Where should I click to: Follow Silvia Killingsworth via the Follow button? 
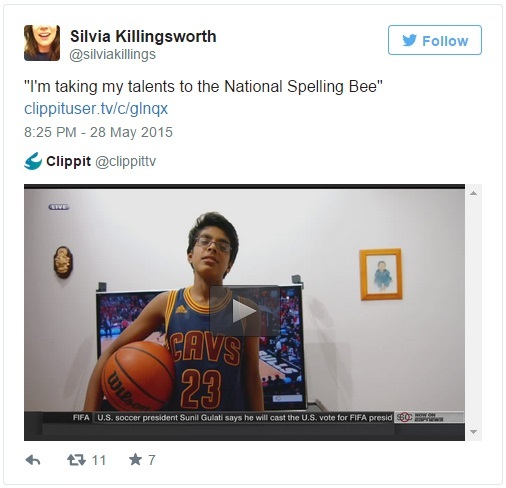pos(435,40)
